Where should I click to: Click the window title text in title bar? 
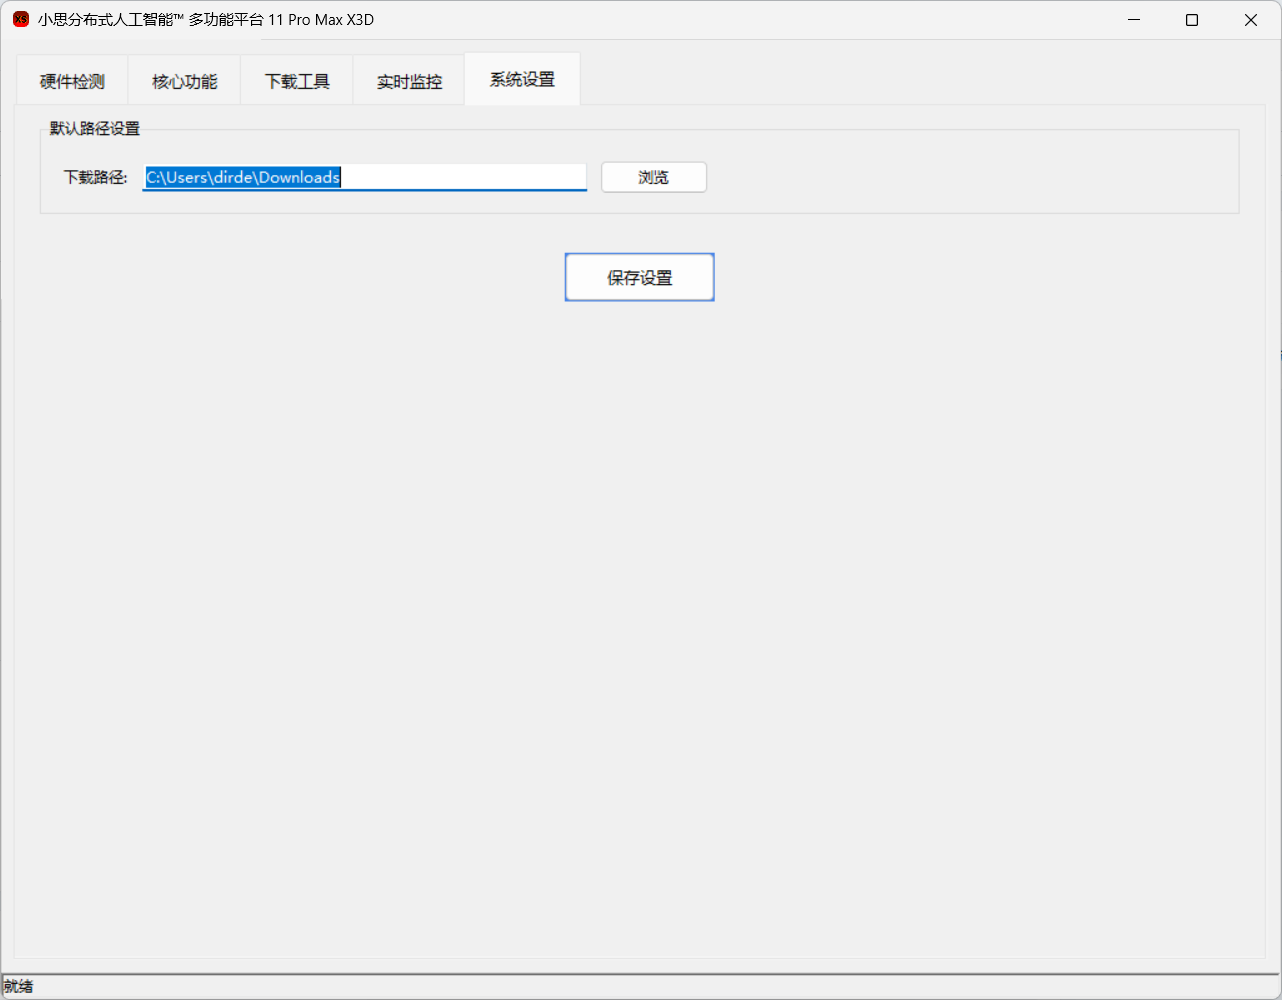(x=206, y=20)
